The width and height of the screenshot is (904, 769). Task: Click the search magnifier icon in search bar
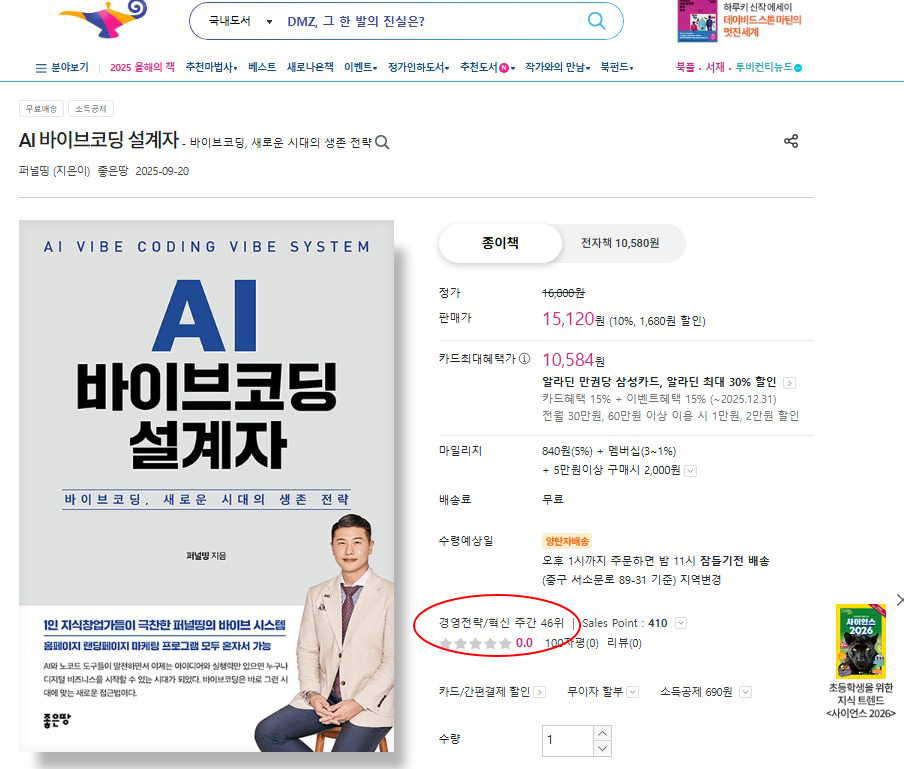[x=596, y=21]
